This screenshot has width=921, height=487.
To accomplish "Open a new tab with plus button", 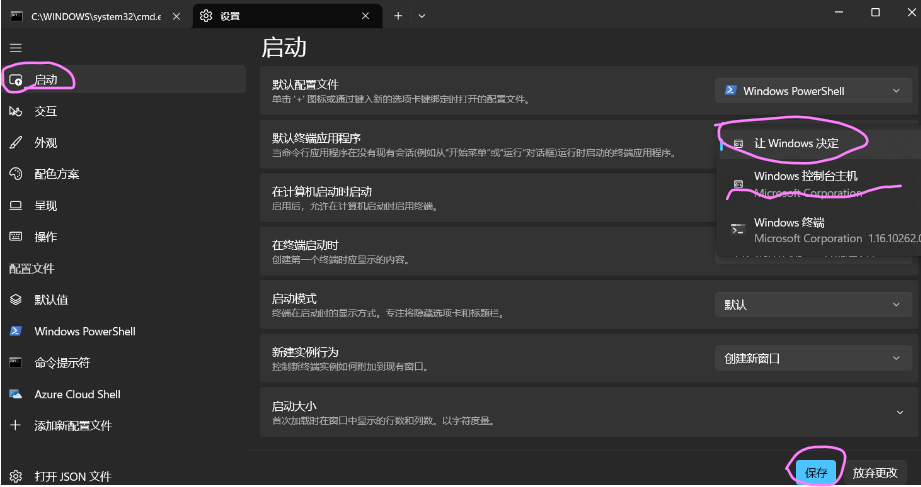I will [398, 16].
